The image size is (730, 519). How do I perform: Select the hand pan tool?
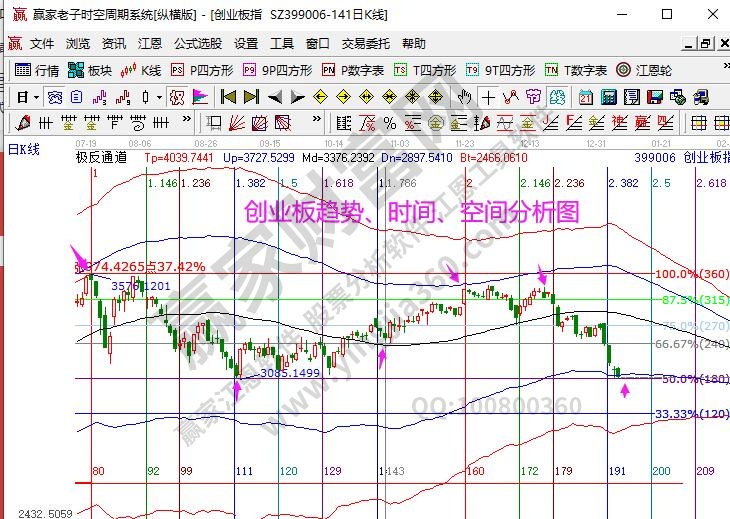(464, 97)
